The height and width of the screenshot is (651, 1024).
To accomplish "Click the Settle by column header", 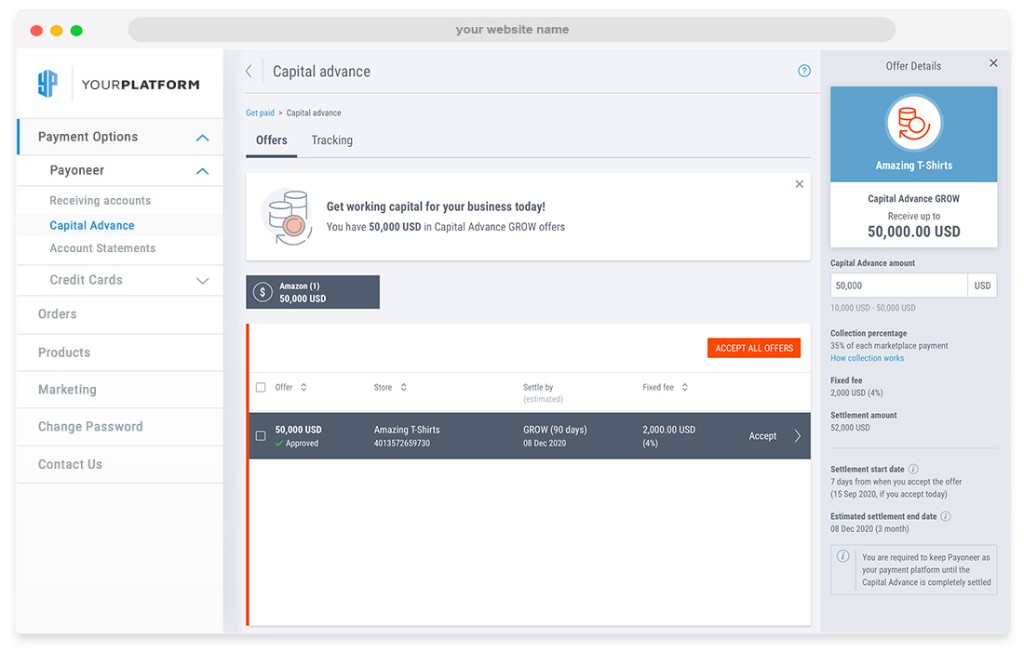I will pos(538,387).
